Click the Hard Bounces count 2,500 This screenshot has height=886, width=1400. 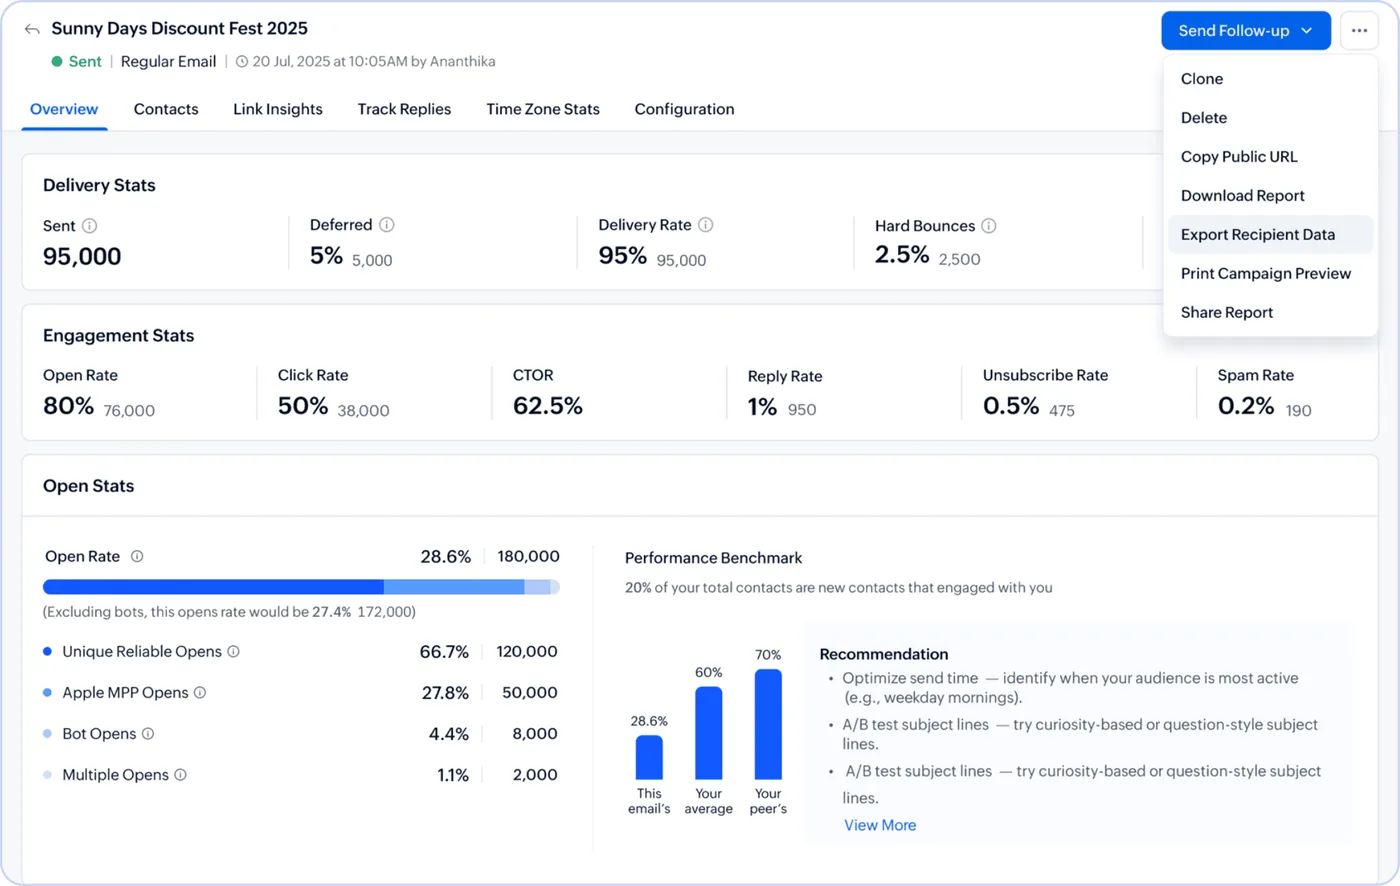coord(959,259)
